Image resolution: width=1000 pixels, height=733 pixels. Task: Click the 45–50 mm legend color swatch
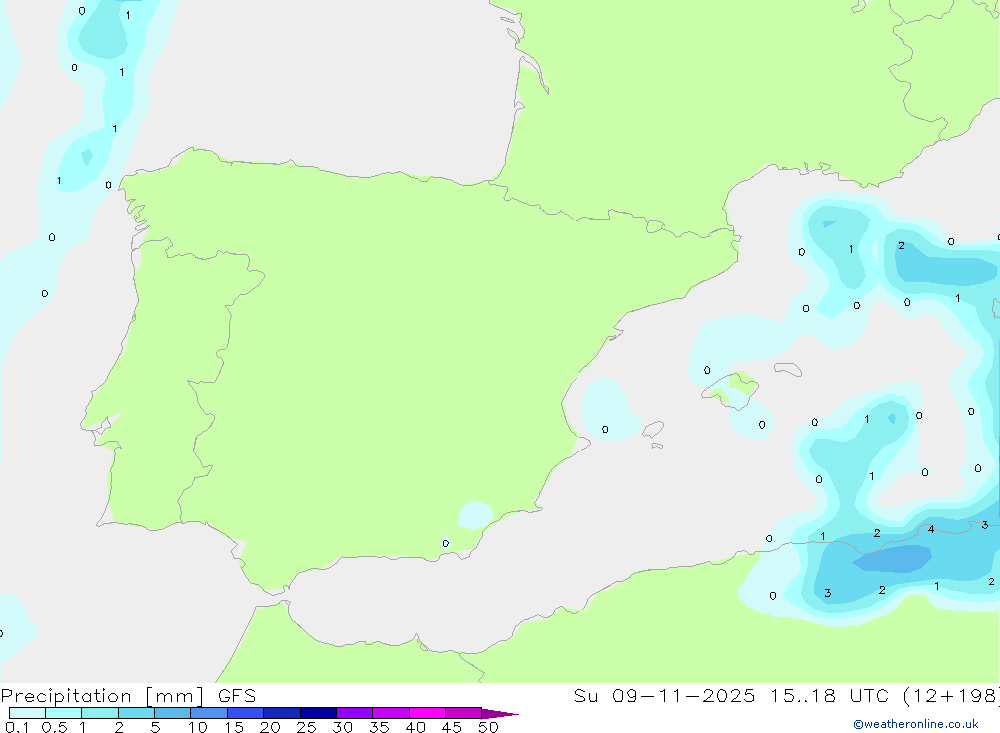pyautogui.click(x=463, y=713)
